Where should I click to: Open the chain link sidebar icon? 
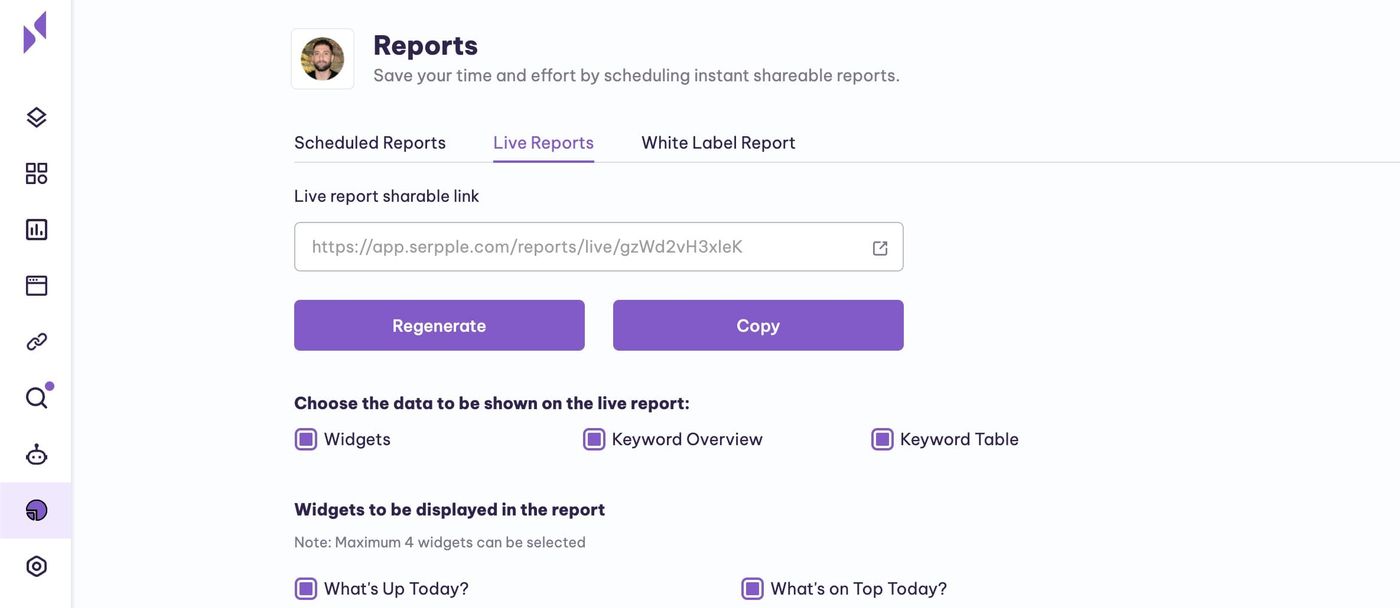coord(36,342)
